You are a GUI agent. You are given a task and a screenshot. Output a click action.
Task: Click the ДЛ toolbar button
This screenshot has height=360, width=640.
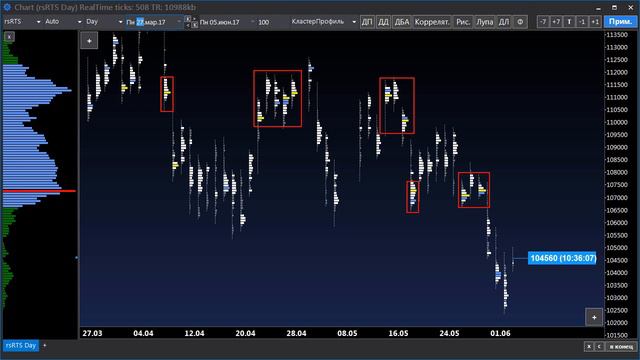click(x=504, y=22)
